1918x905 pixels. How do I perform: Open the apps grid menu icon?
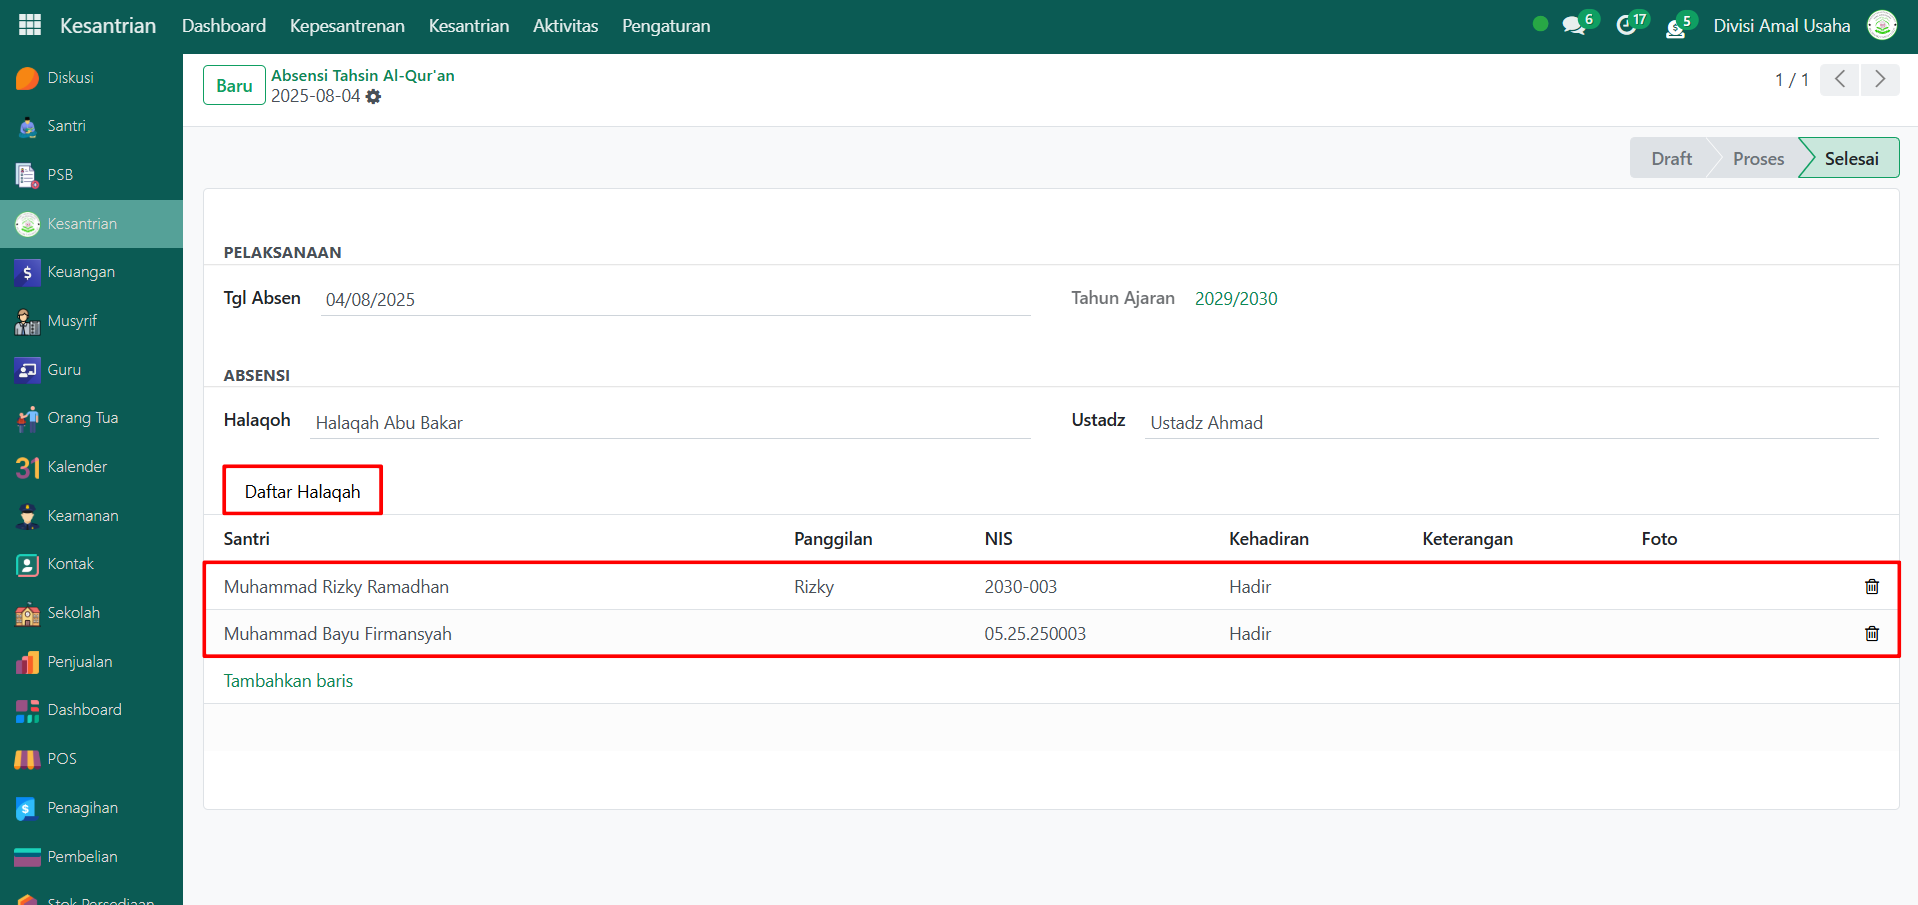pos(30,26)
